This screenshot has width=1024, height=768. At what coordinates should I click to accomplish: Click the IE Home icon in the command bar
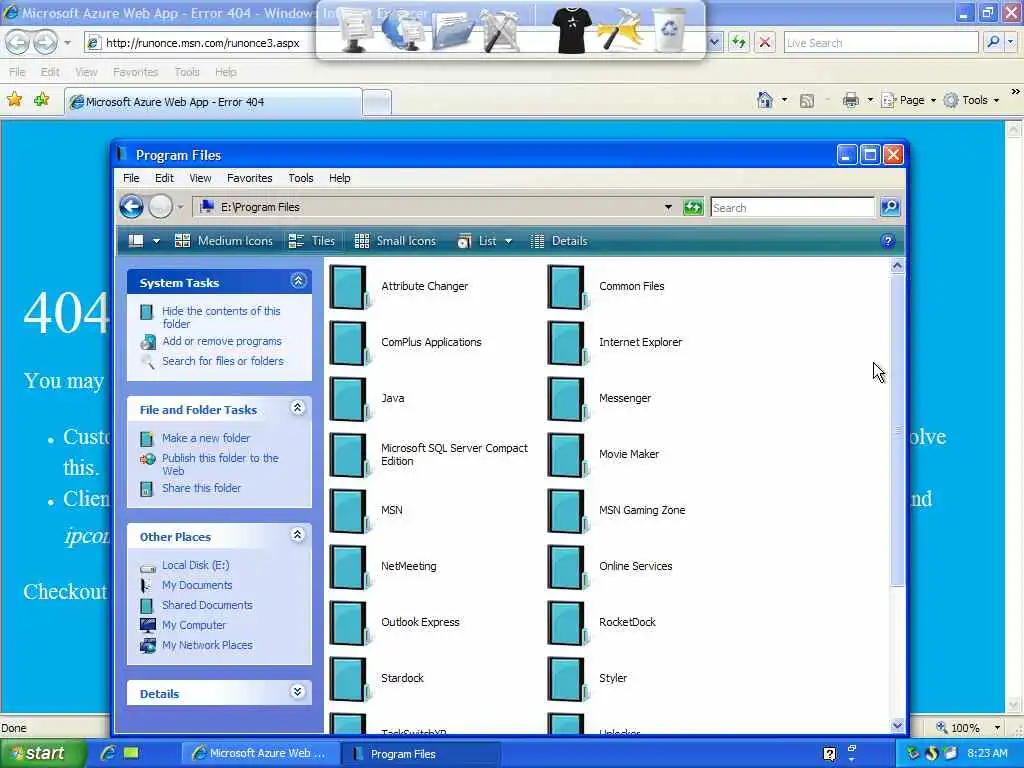pyautogui.click(x=765, y=100)
